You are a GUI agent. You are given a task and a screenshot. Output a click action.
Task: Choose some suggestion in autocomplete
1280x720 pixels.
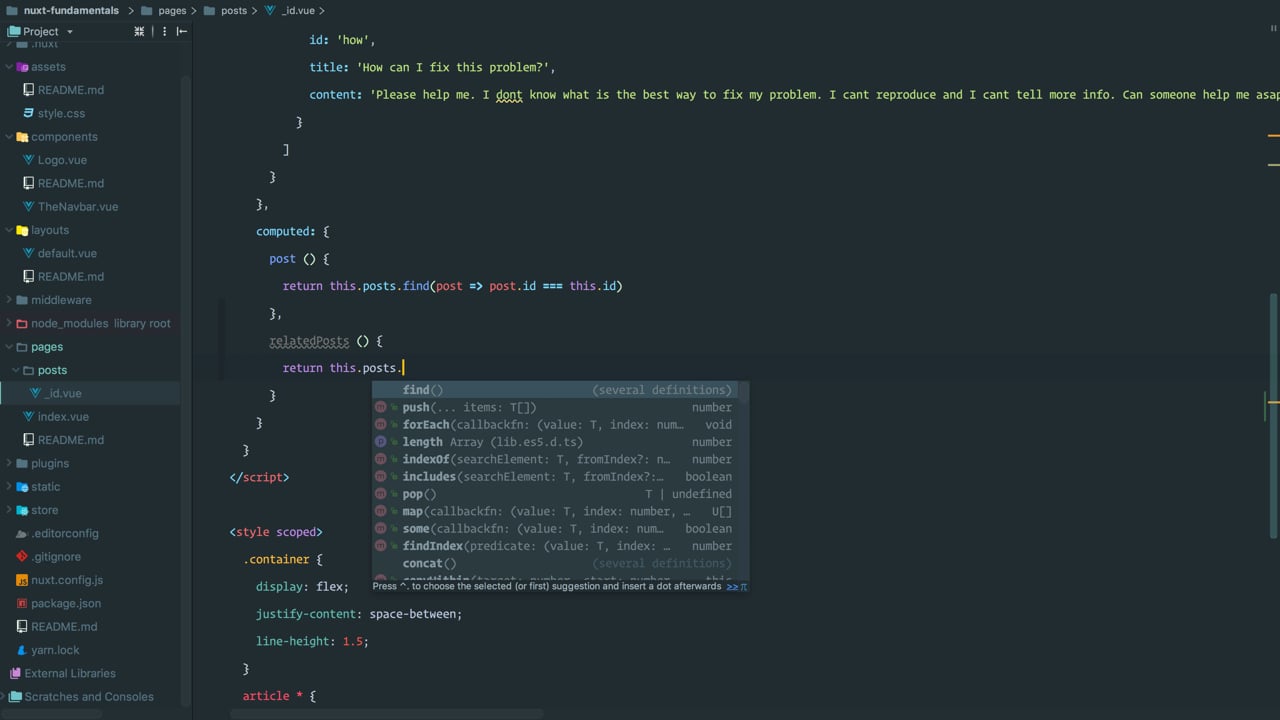click(555, 529)
